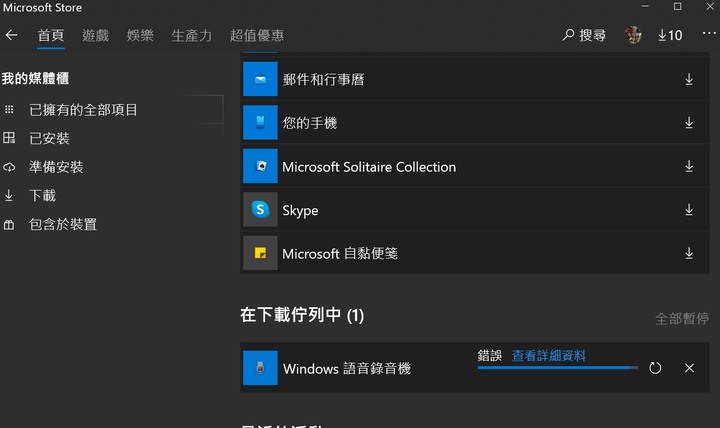720x428 pixels.
Task: Click the 在下載佇列中 (1) heading
Action: click(x=302, y=315)
